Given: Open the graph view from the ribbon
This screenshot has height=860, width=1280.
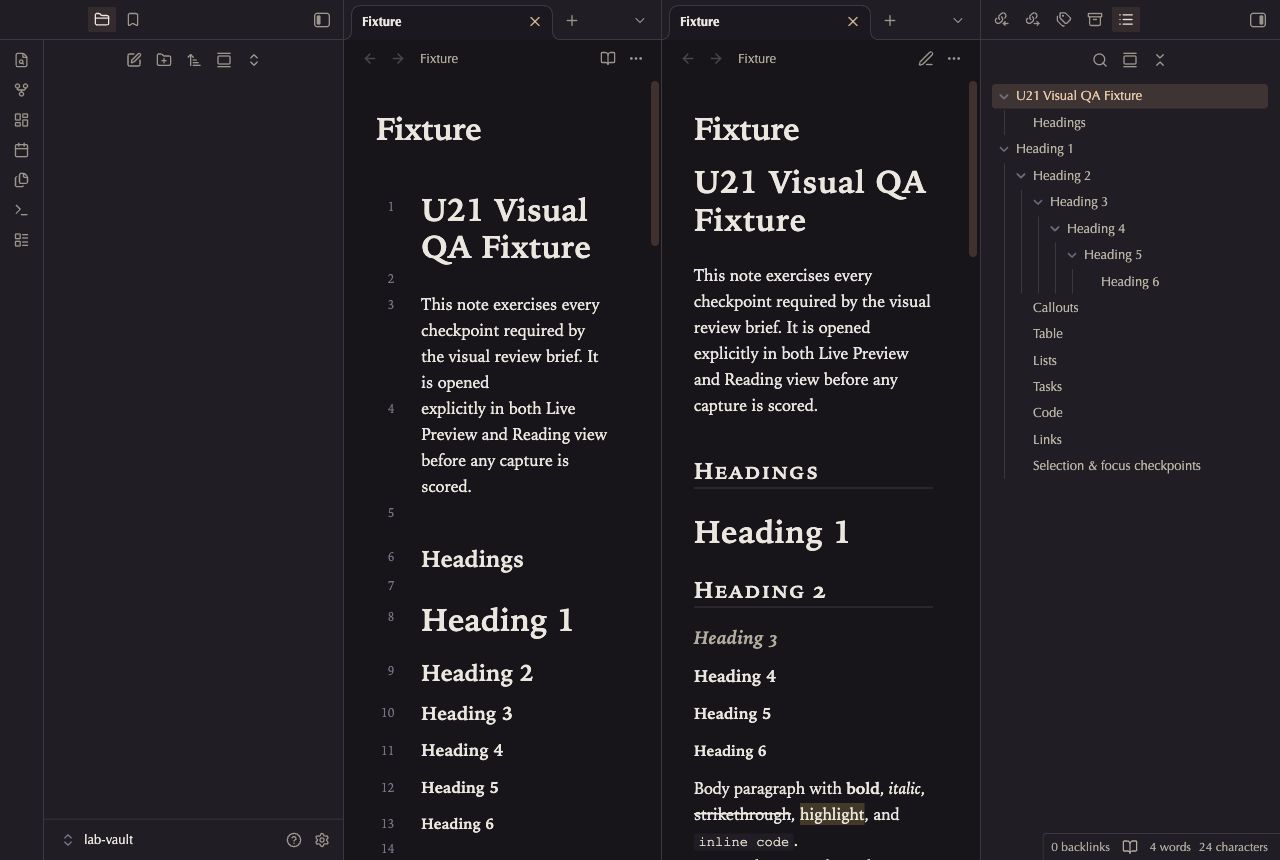Looking at the screenshot, I should [22, 90].
